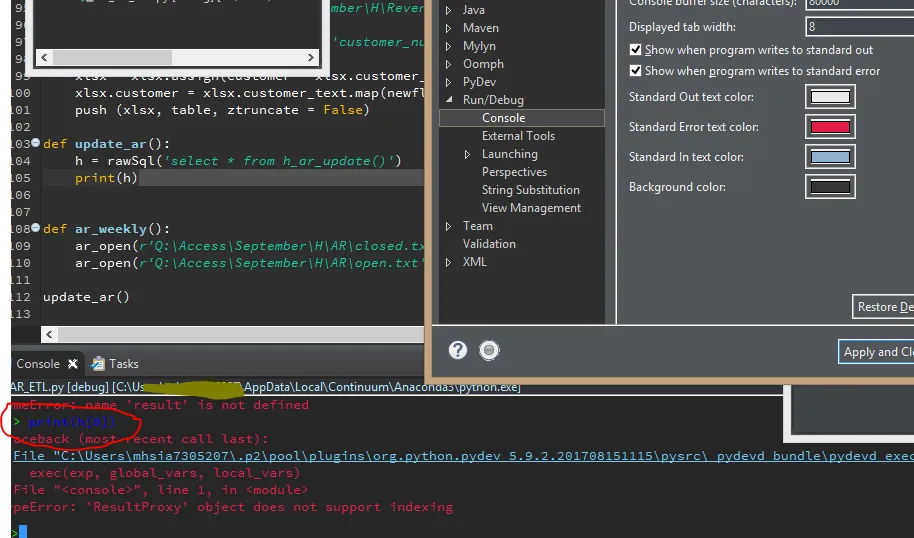Open String Substitution preference page
914x538 pixels.
tap(530, 190)
